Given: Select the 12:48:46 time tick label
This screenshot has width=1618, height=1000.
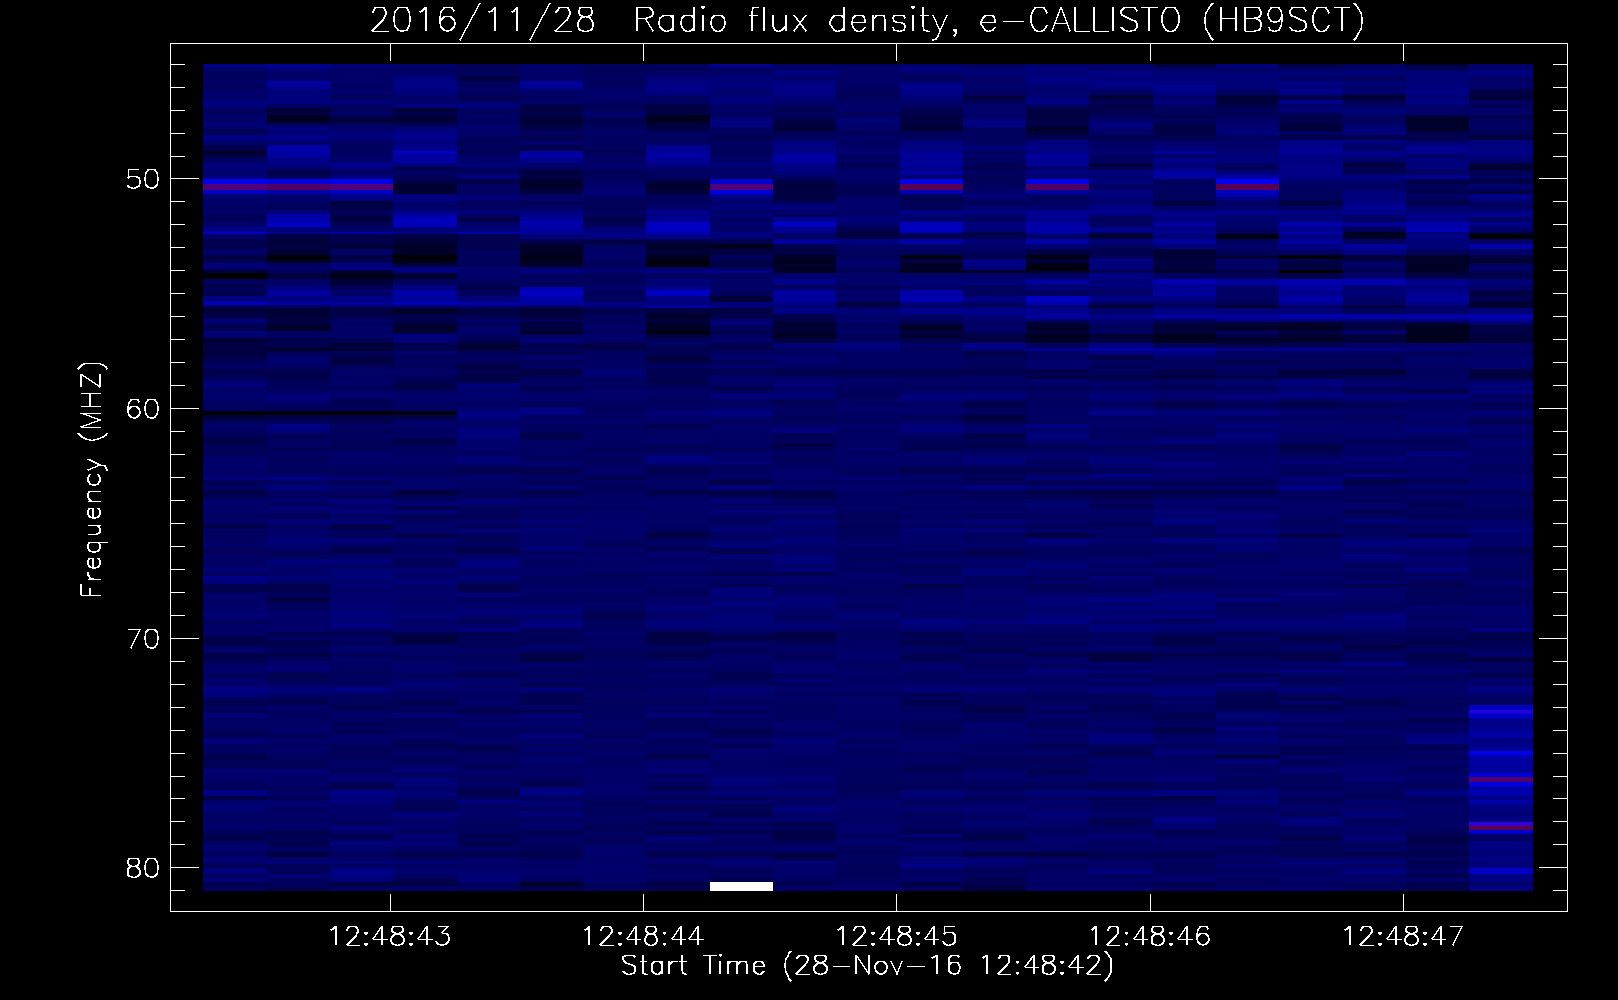Looking at the screenshot, I should 1149,937.
